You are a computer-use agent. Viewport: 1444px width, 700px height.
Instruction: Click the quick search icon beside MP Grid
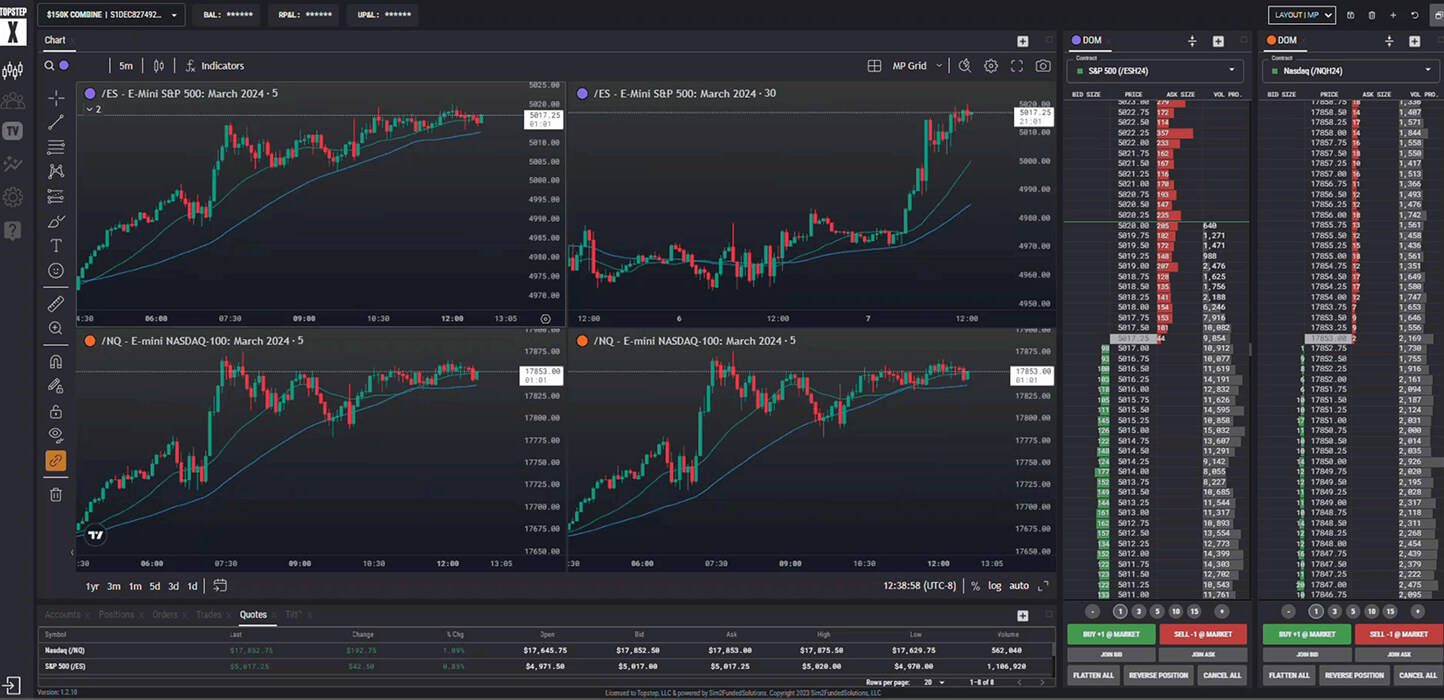(x=964, y=66)
